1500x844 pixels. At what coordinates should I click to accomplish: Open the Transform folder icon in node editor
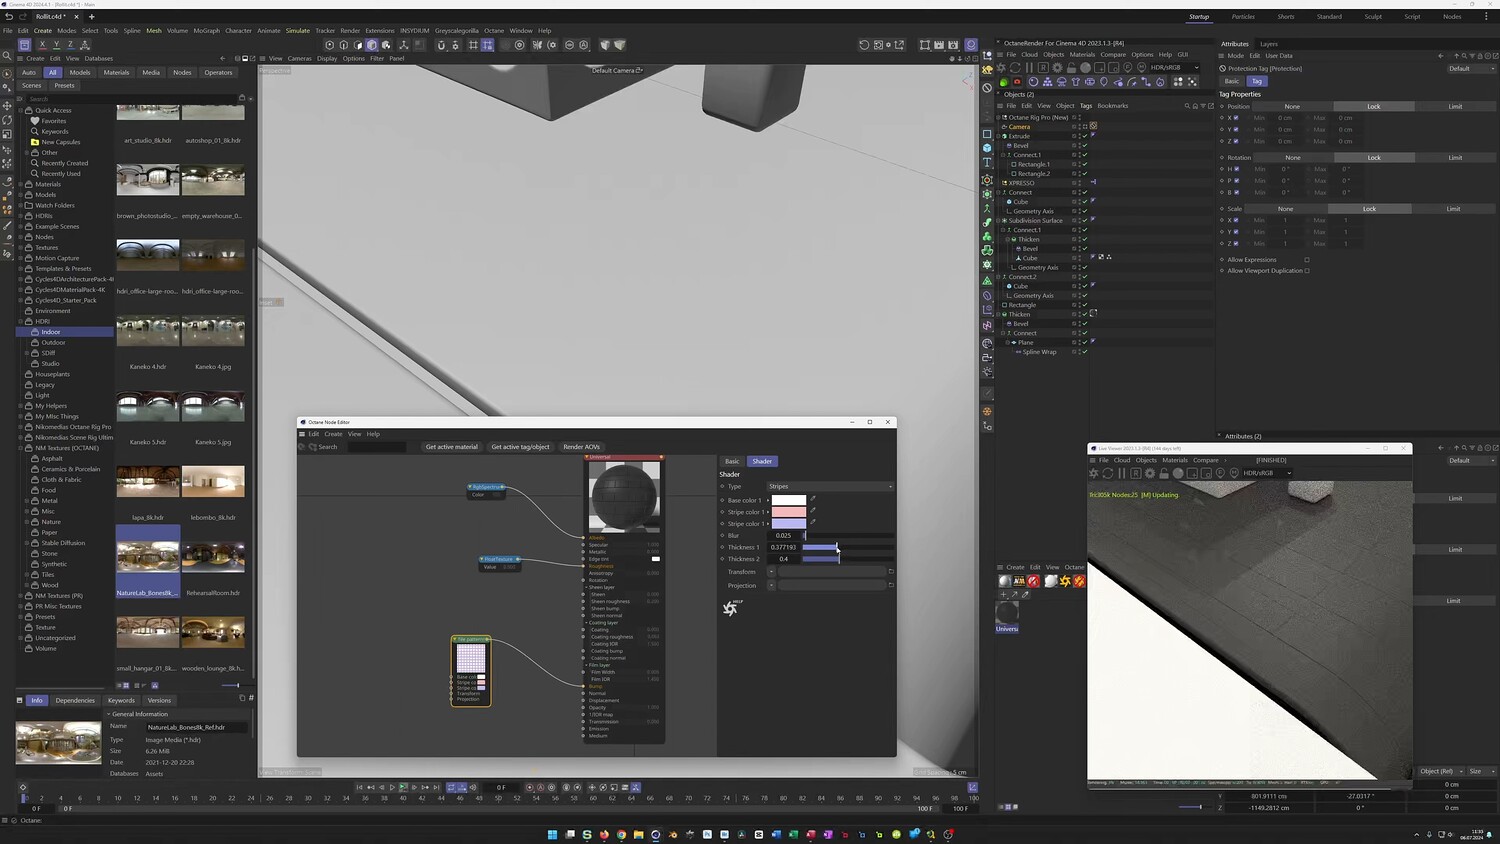point(891,572)
